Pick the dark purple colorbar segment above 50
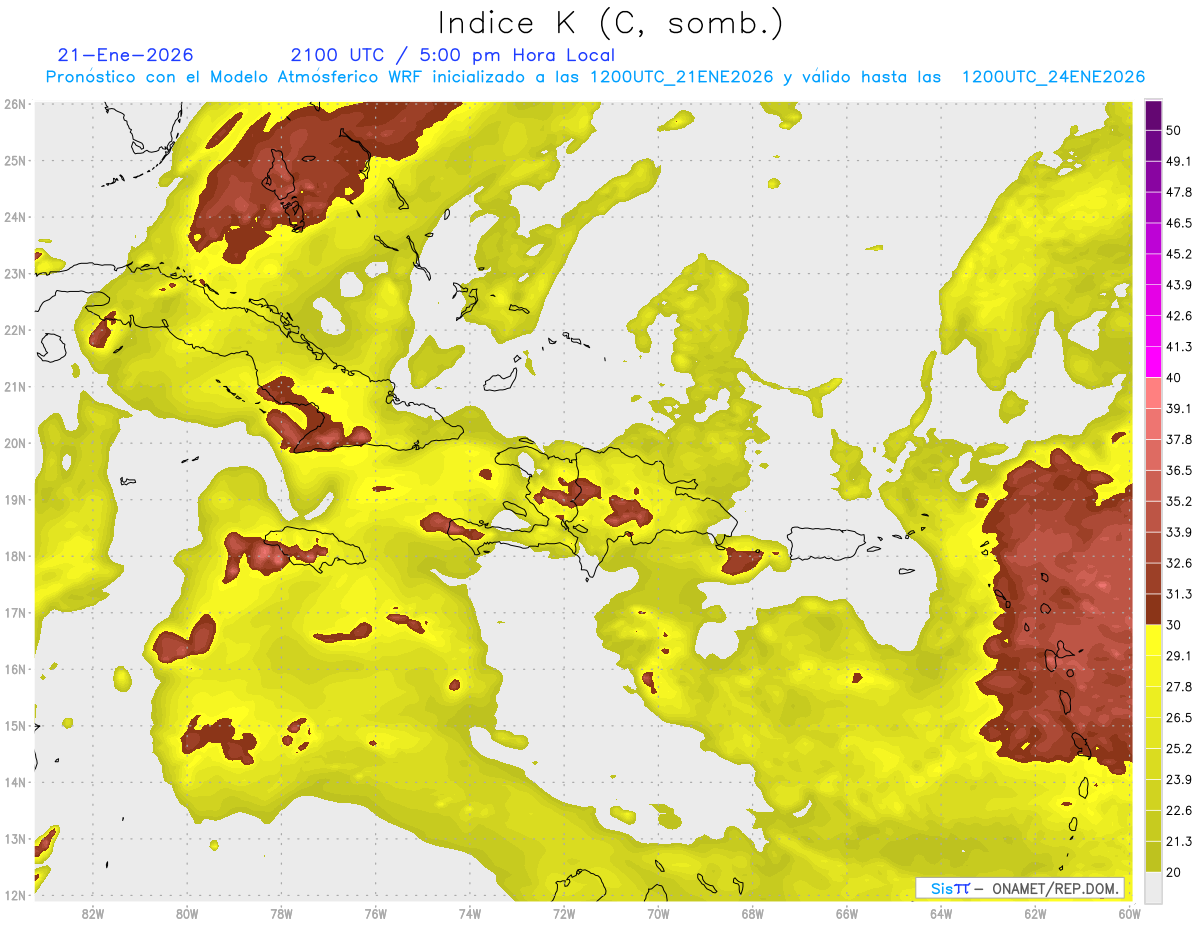The height and width of the screenshot is (927, 1200). tap(1153, 115)
